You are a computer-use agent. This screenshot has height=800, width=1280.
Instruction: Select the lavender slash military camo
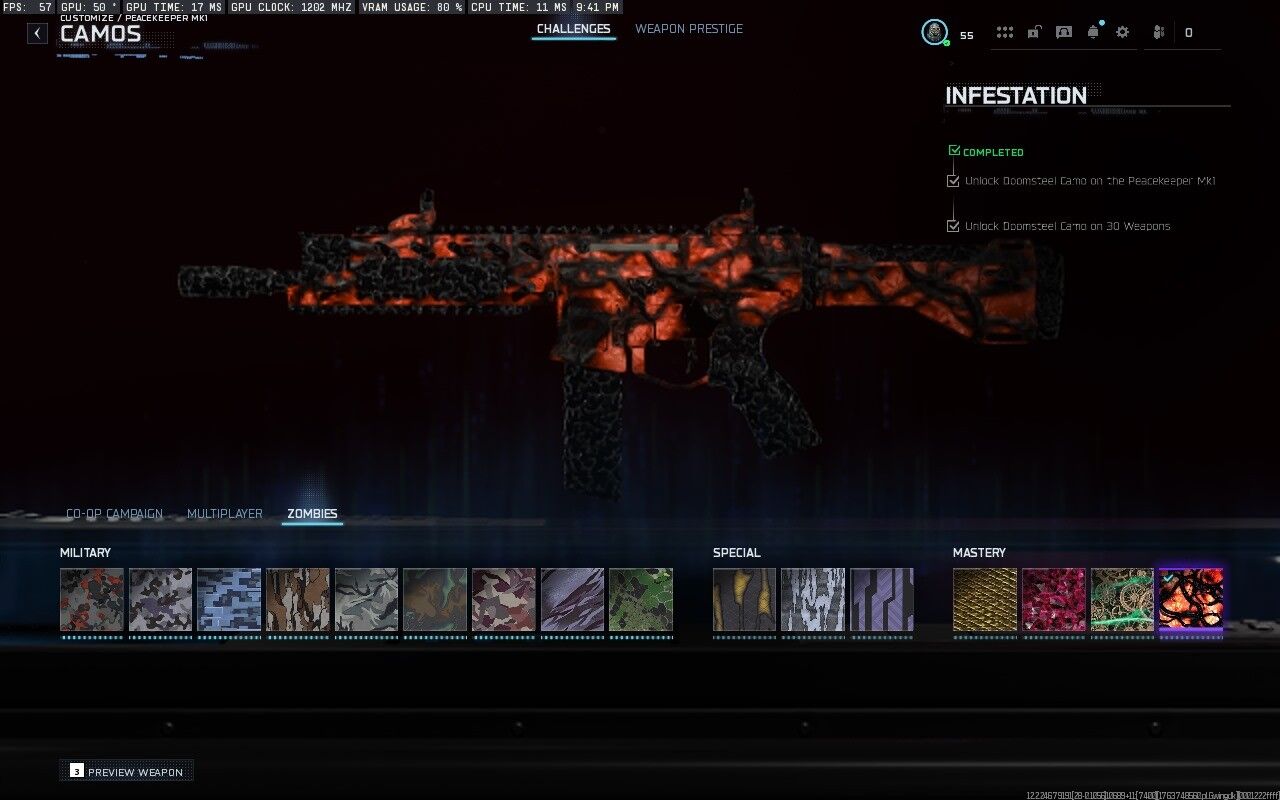coord(572,600)
